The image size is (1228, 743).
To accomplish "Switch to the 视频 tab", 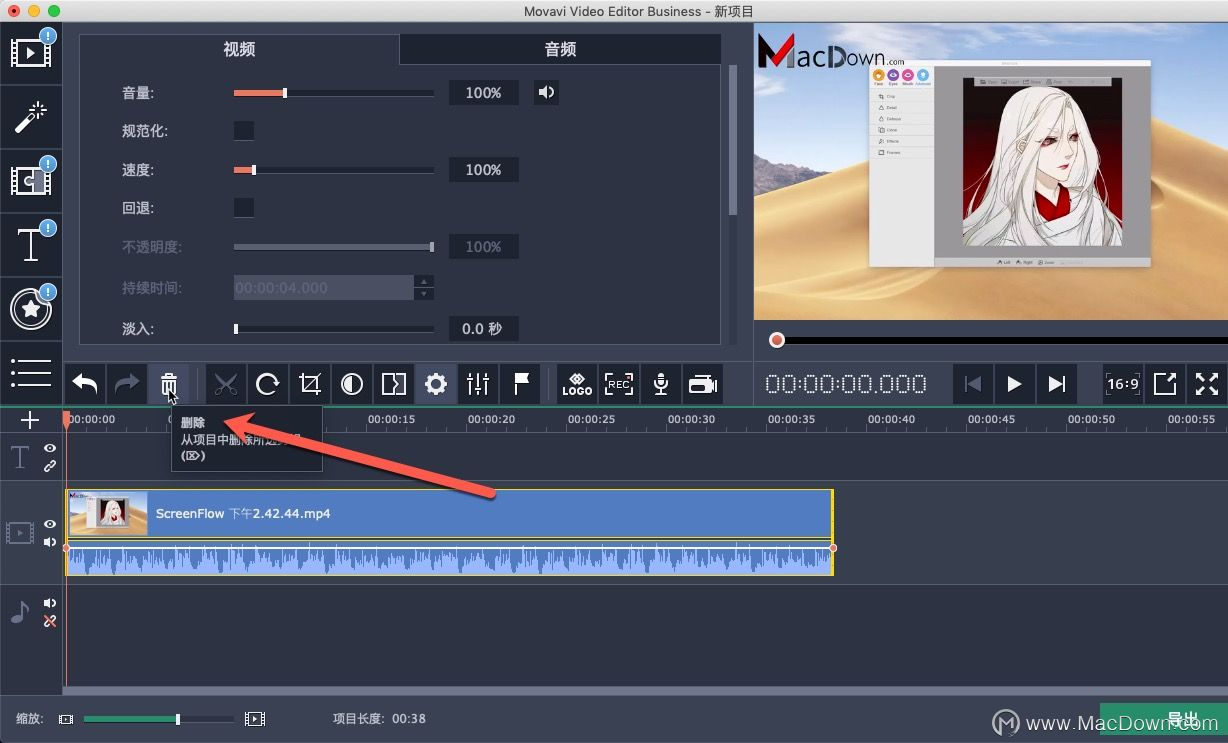I will (239, 49).
